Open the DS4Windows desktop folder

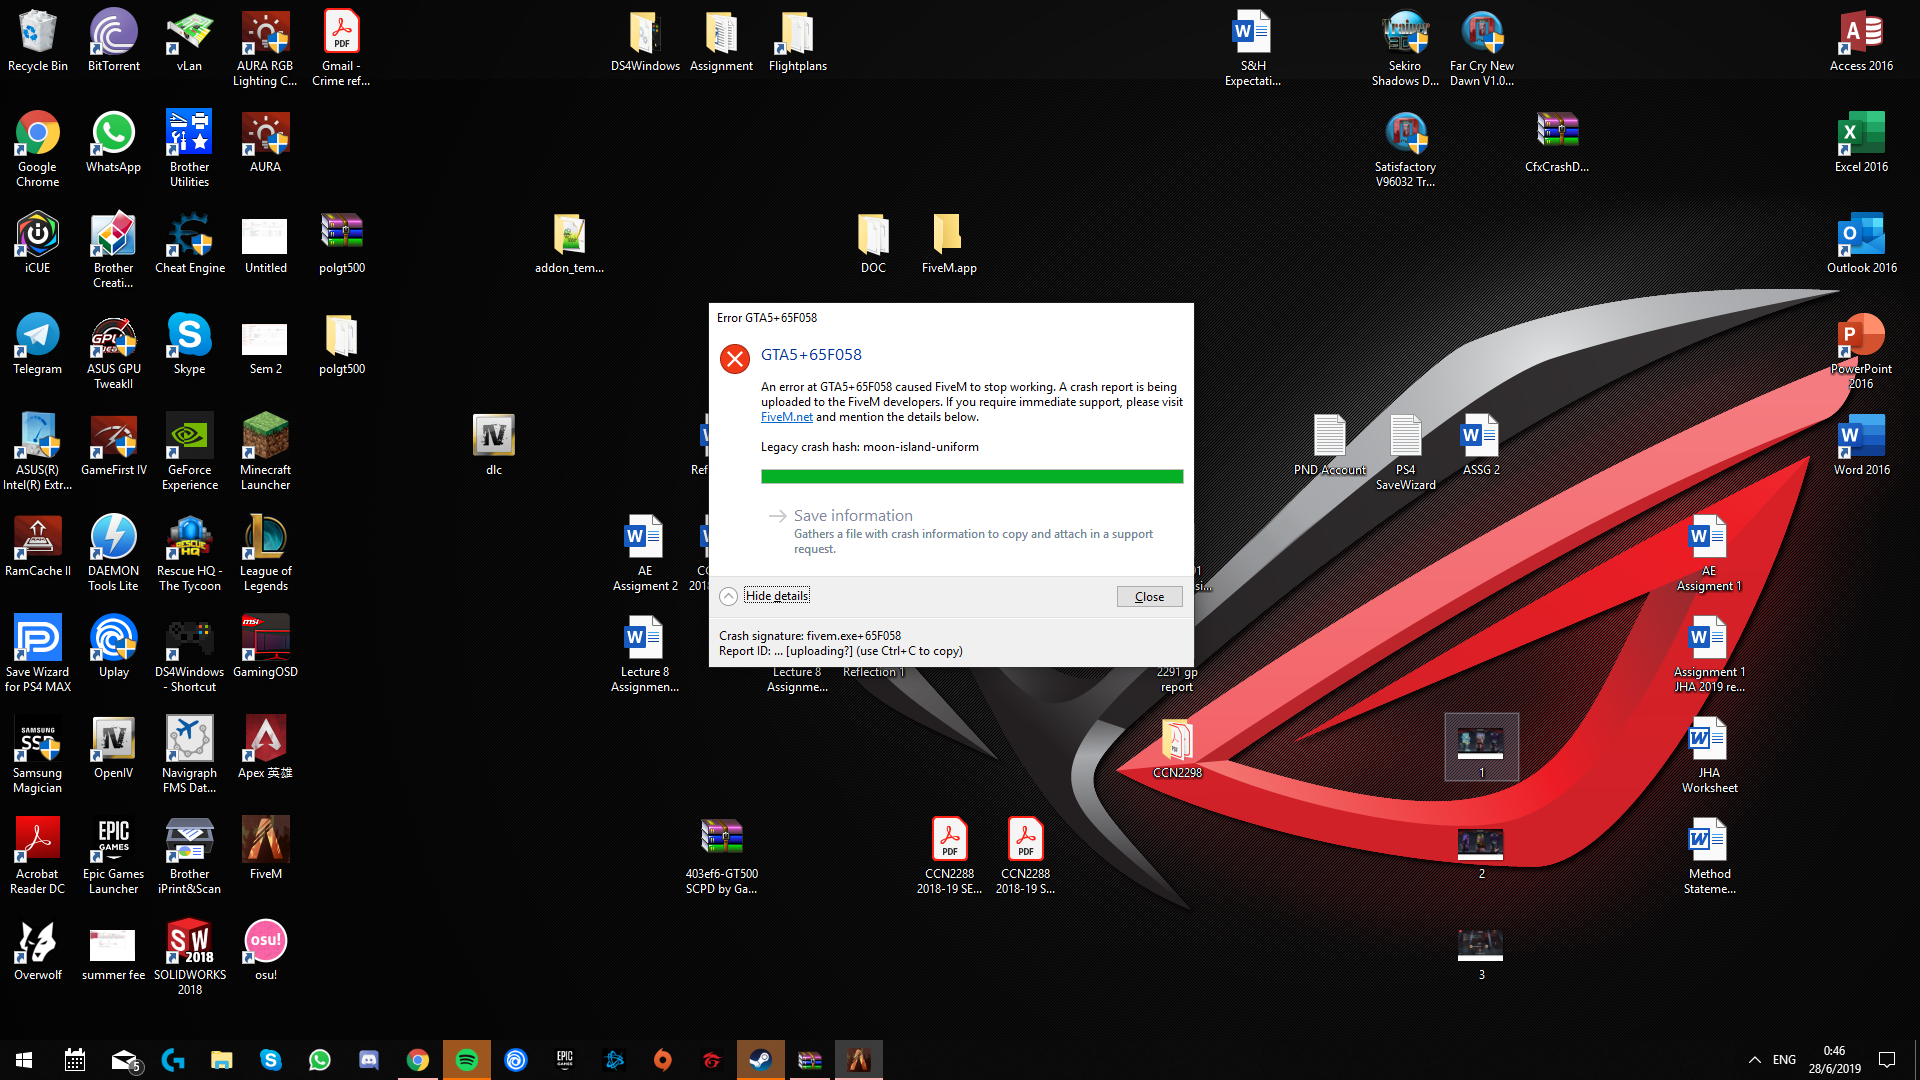click(x=645, y=34)
